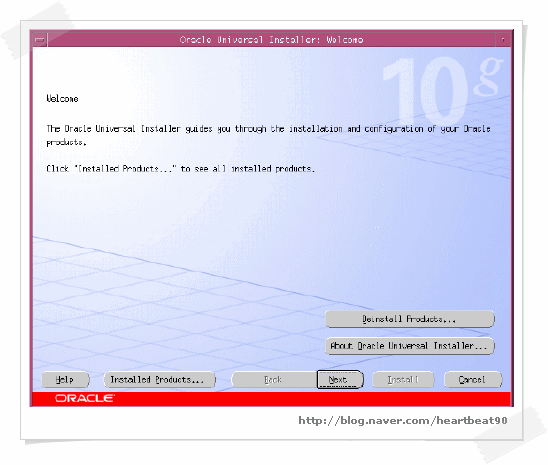This screenshot has height=465, width=548.
Task: Click the Next button
Action: (340, 379)
